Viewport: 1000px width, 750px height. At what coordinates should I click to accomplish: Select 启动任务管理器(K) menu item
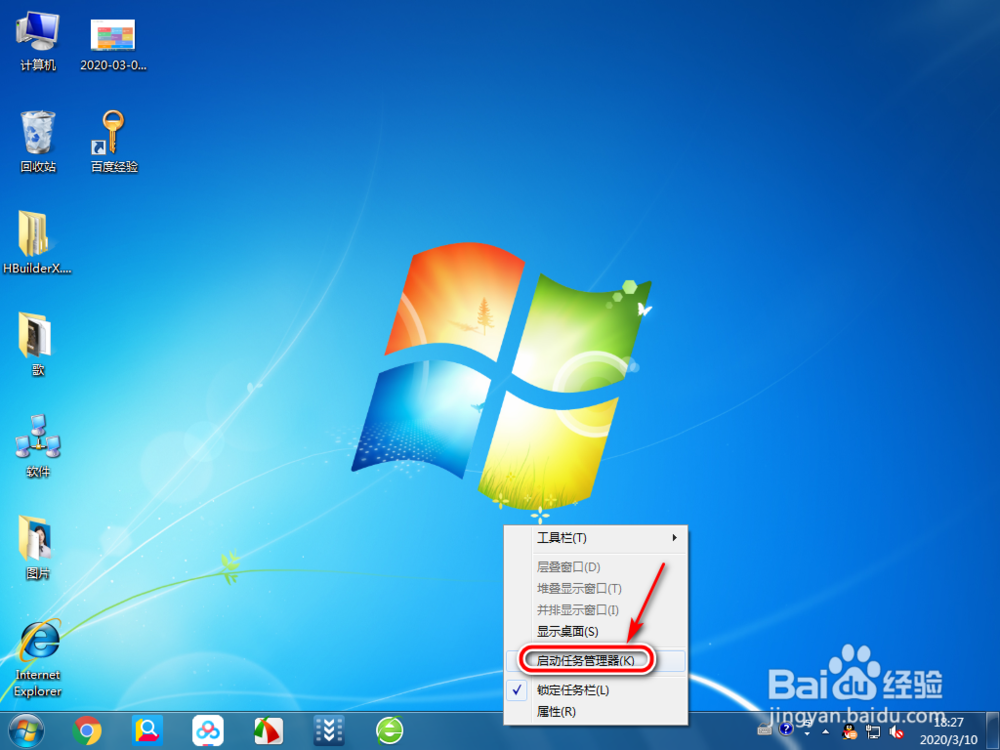tap(596, 661)
